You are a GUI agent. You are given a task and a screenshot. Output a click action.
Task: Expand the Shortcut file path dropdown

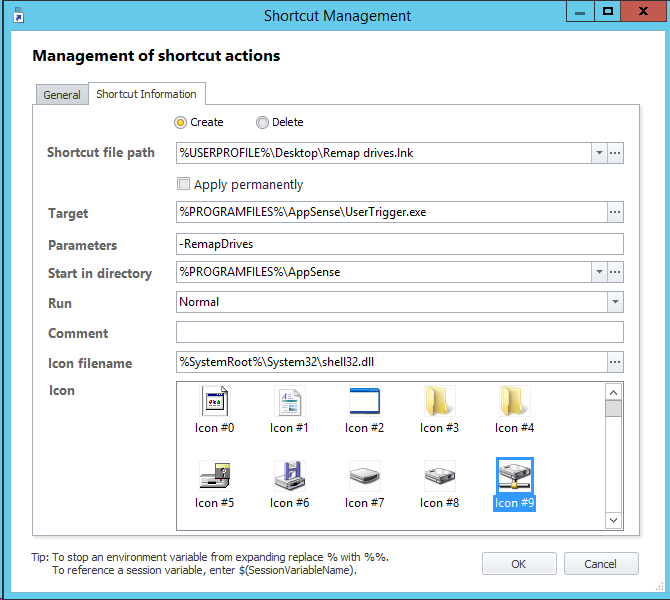click(598, 153)
